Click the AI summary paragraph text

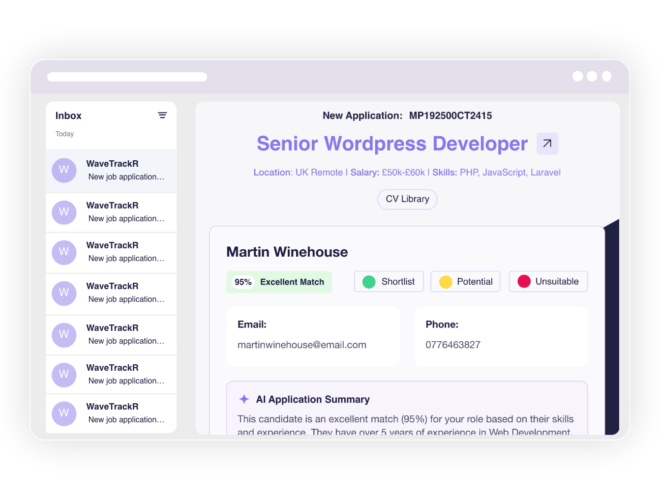405,425
